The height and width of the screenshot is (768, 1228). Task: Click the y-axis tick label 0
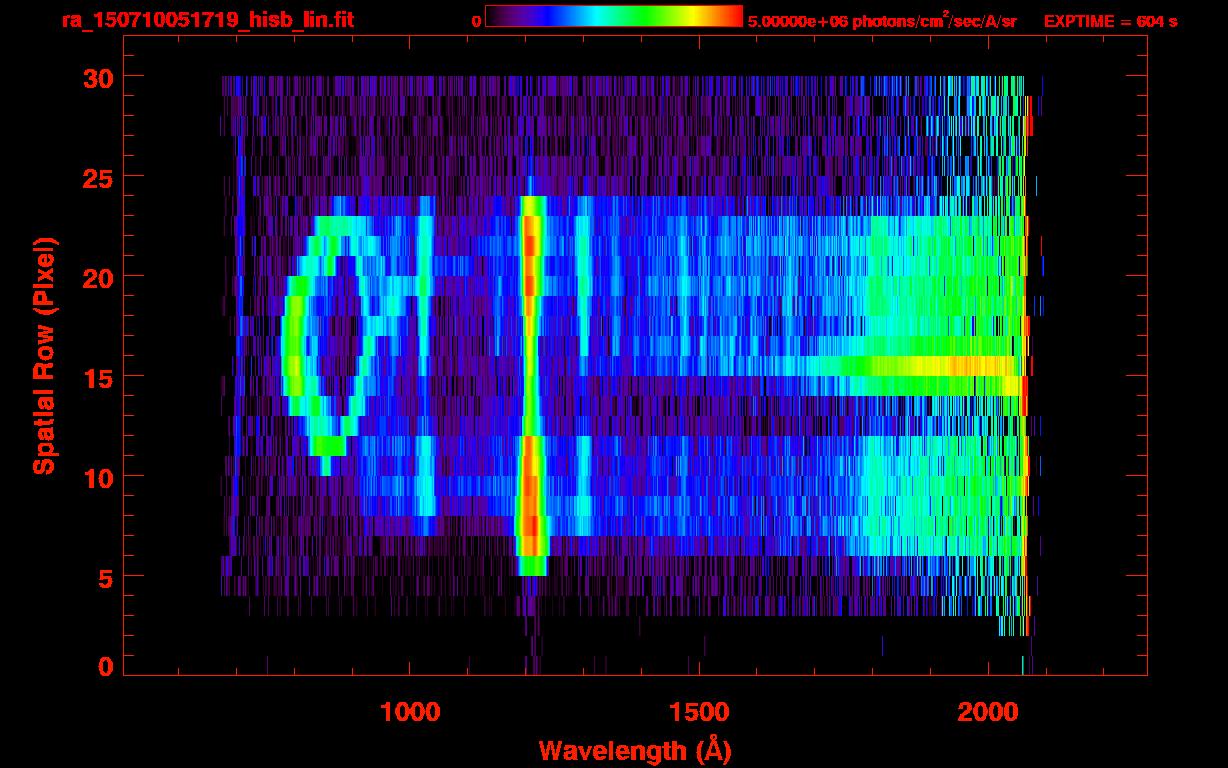pyautogui.click(x=105, y=667)
